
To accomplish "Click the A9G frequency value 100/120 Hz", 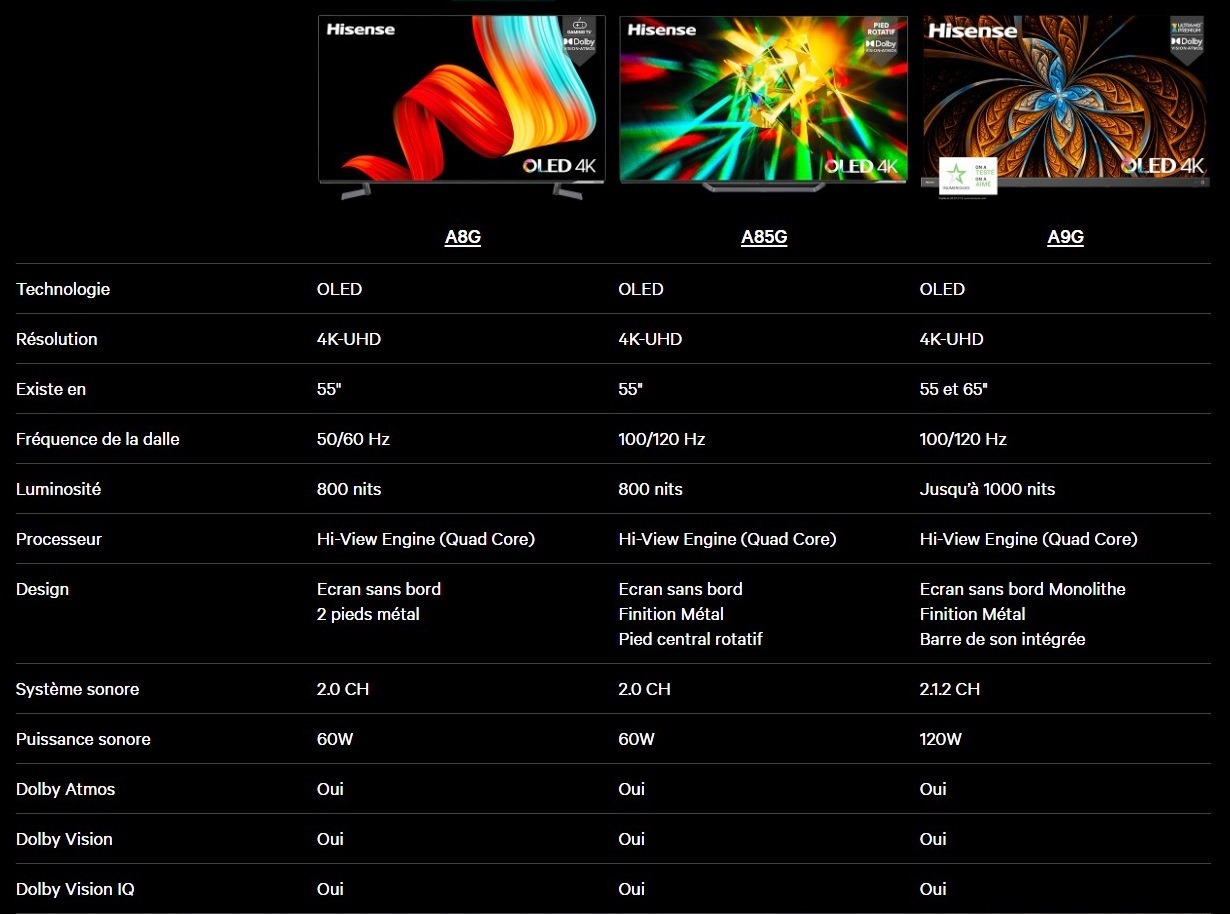I will coord(963,439).
